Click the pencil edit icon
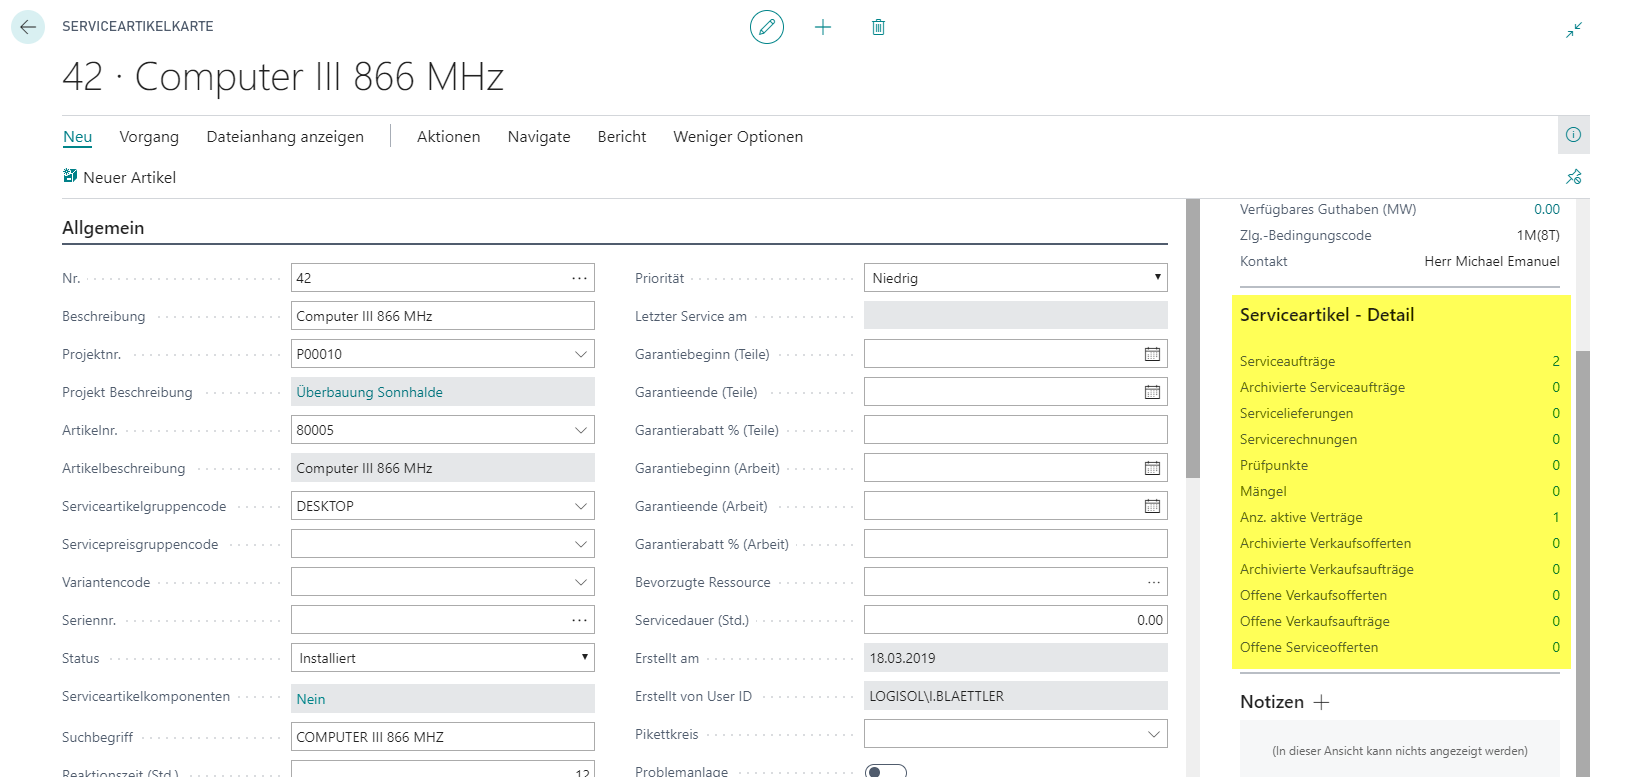This screenshot has width=1631, height=777. (x=767, y=27)
